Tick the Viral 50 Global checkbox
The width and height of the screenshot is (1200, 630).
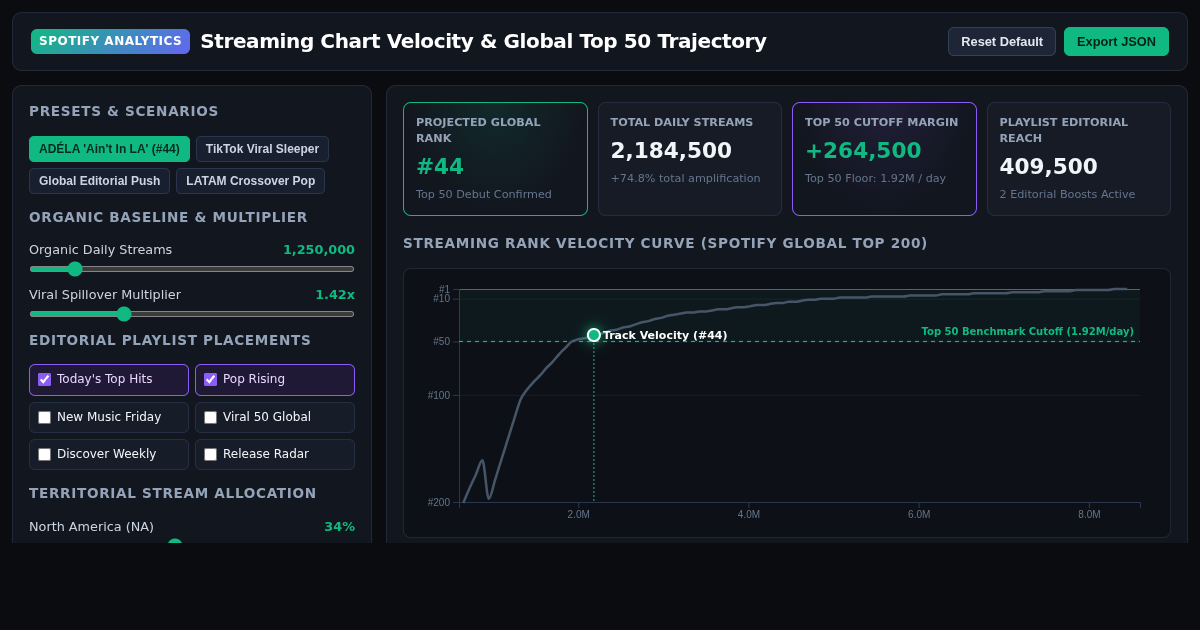coord(210,417)
